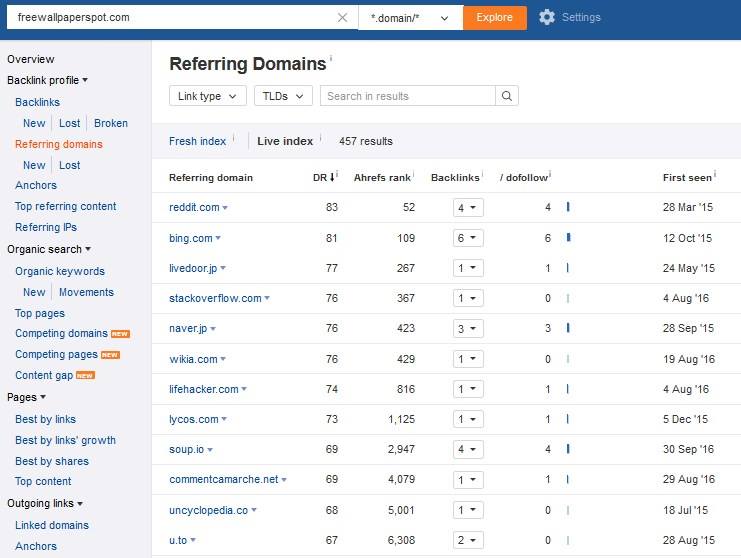Viewport: 741px width, 558px height.
Task: Click info icon next to Referring Domains title
Action: (331, 59)
